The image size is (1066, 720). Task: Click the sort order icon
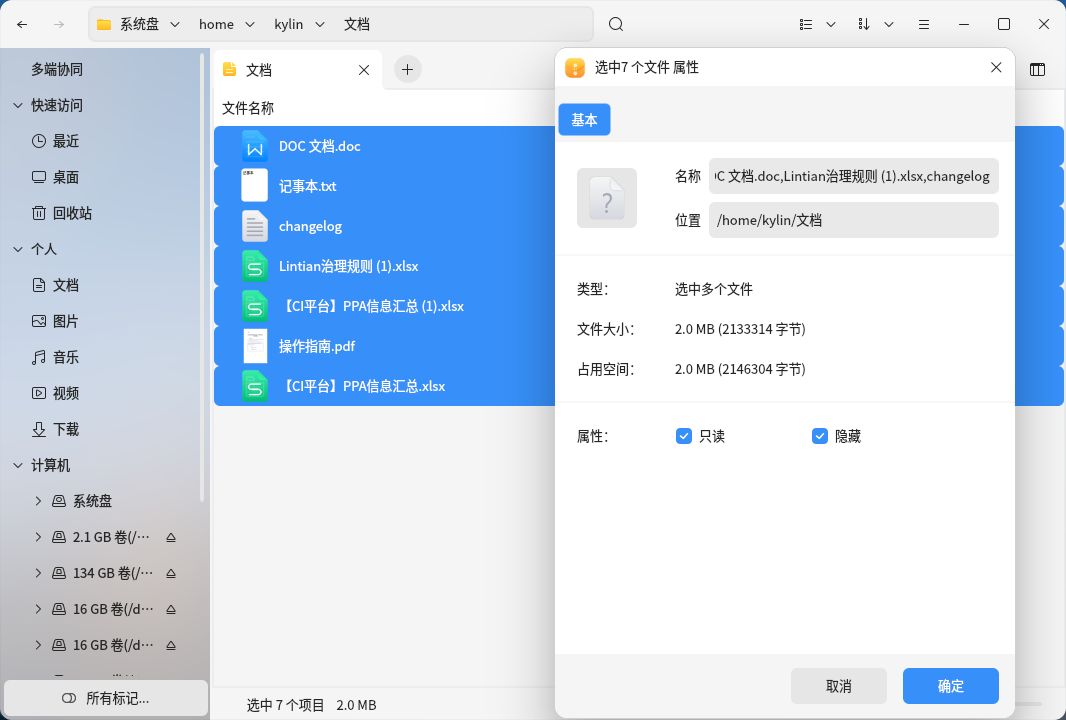[863, 24]
